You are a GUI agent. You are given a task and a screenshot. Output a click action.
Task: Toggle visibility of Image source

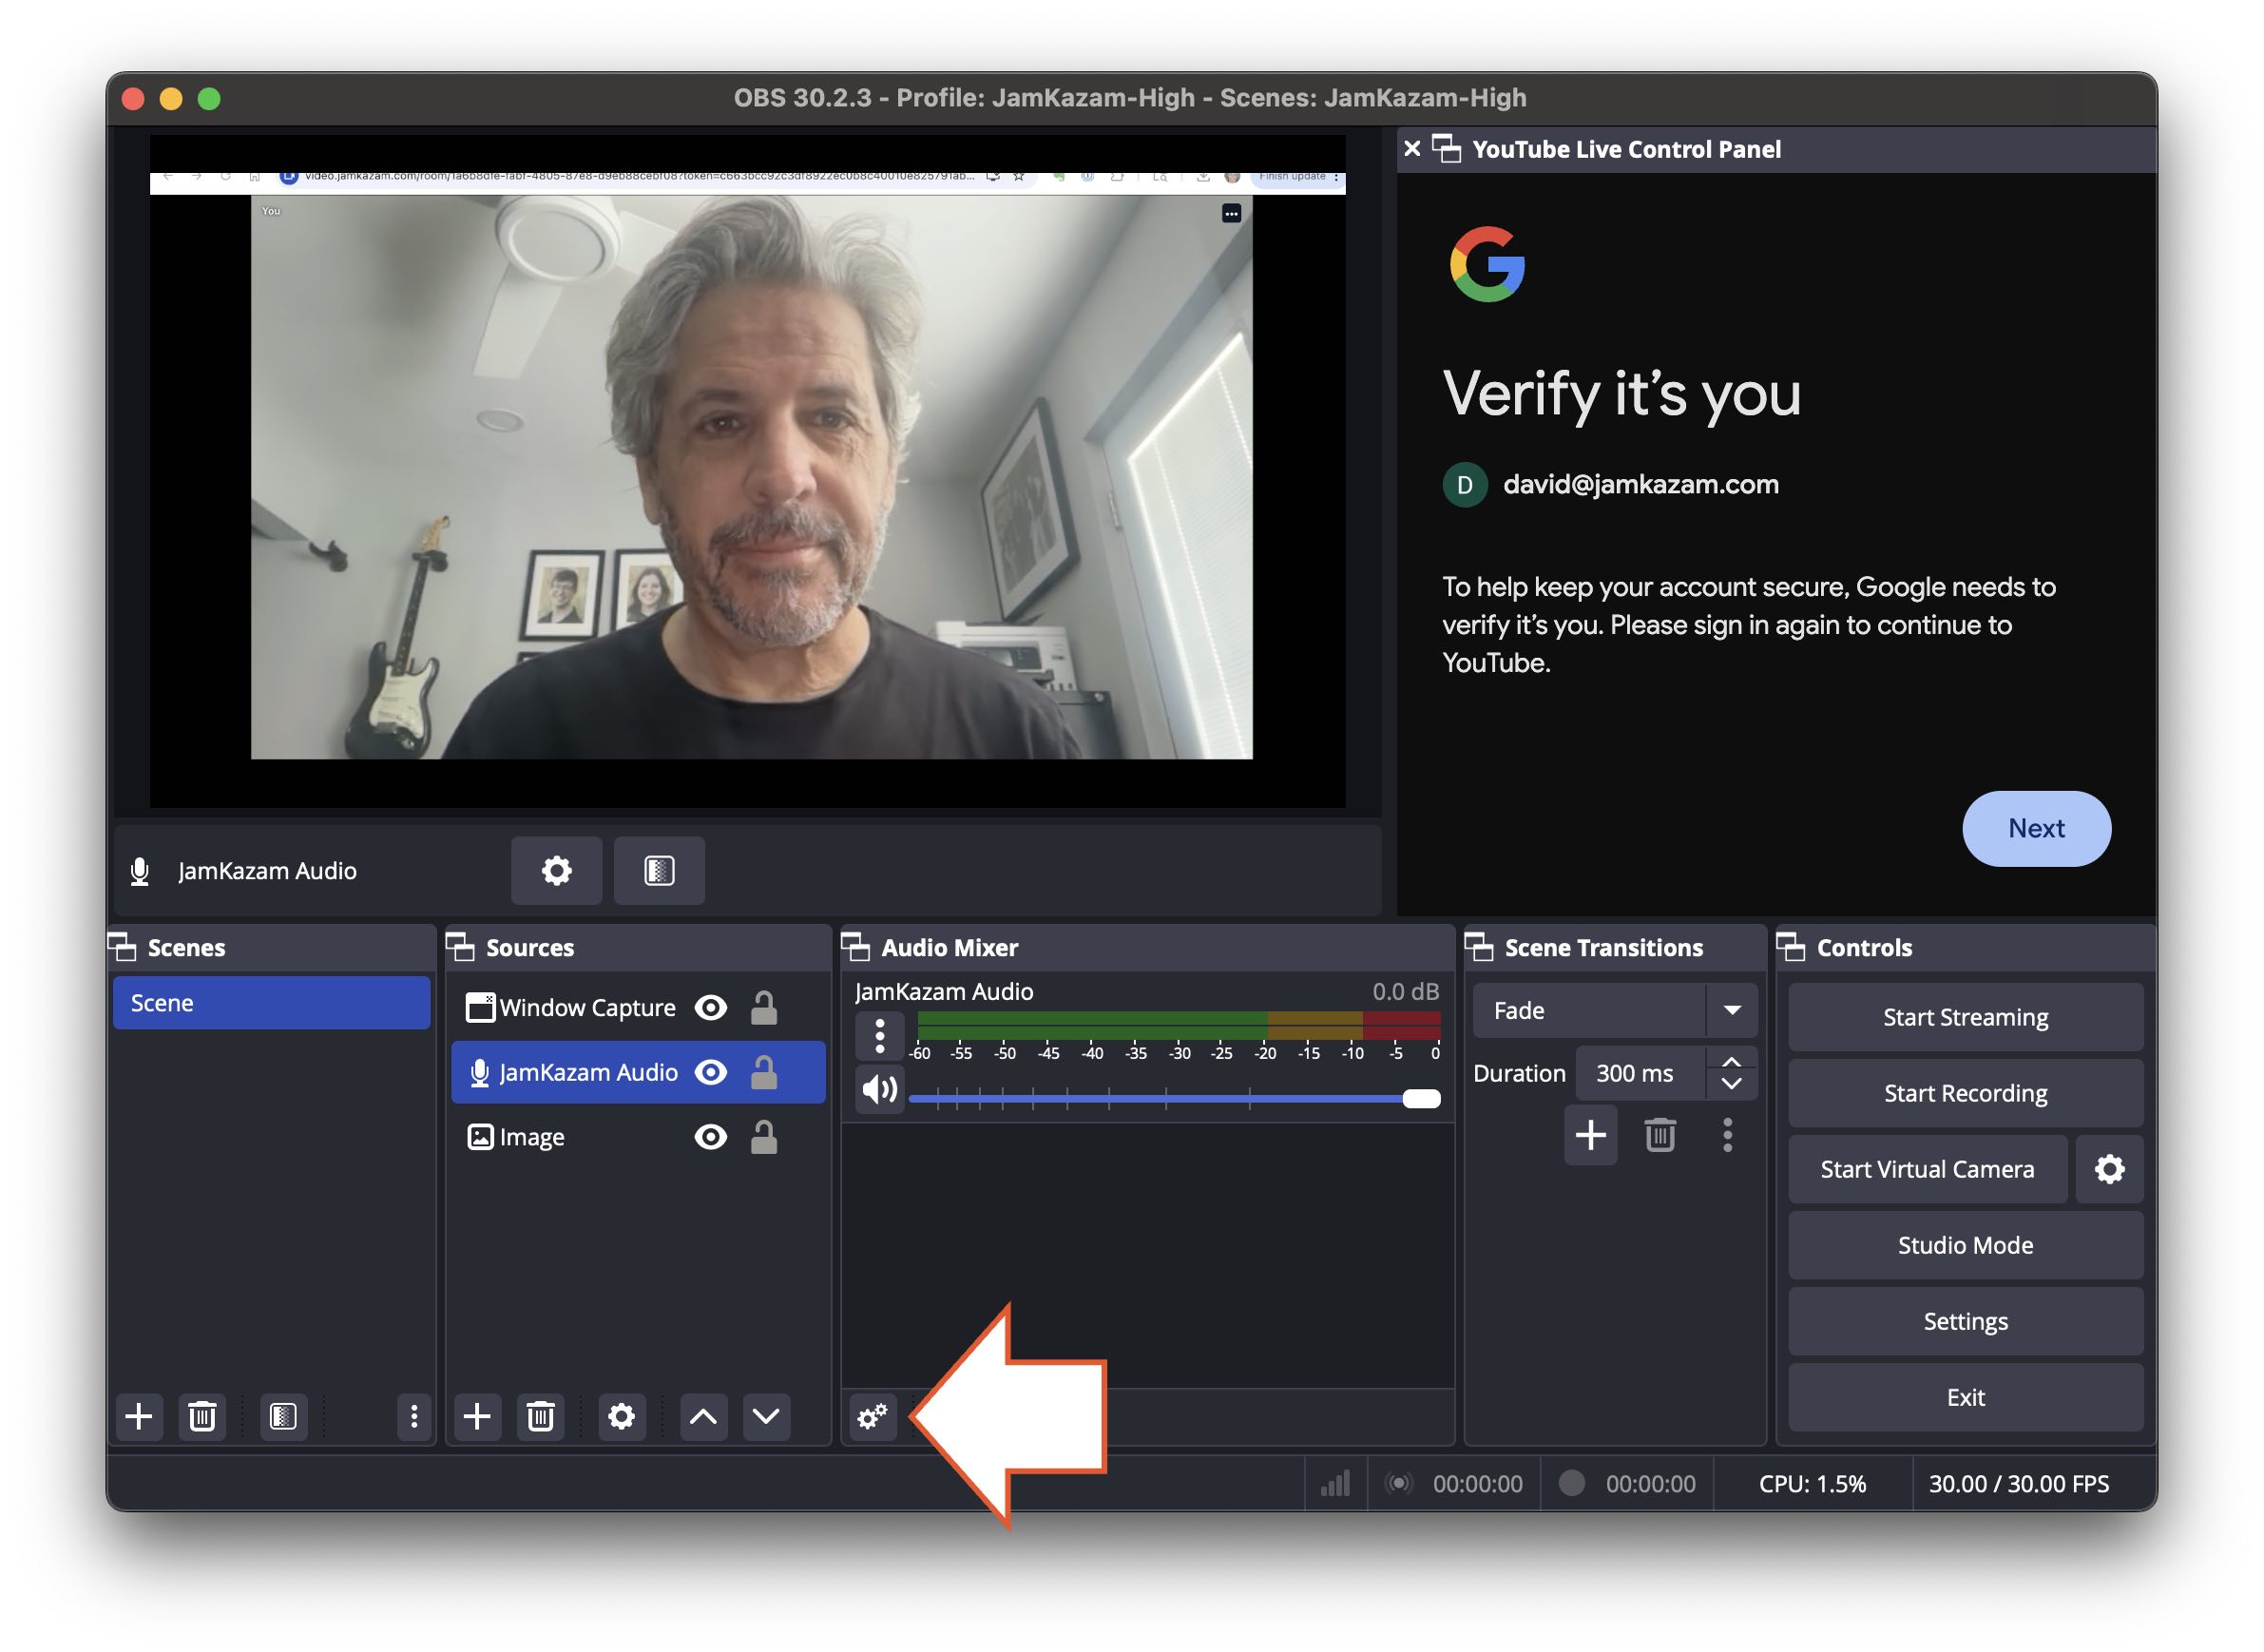point(711,1137)
